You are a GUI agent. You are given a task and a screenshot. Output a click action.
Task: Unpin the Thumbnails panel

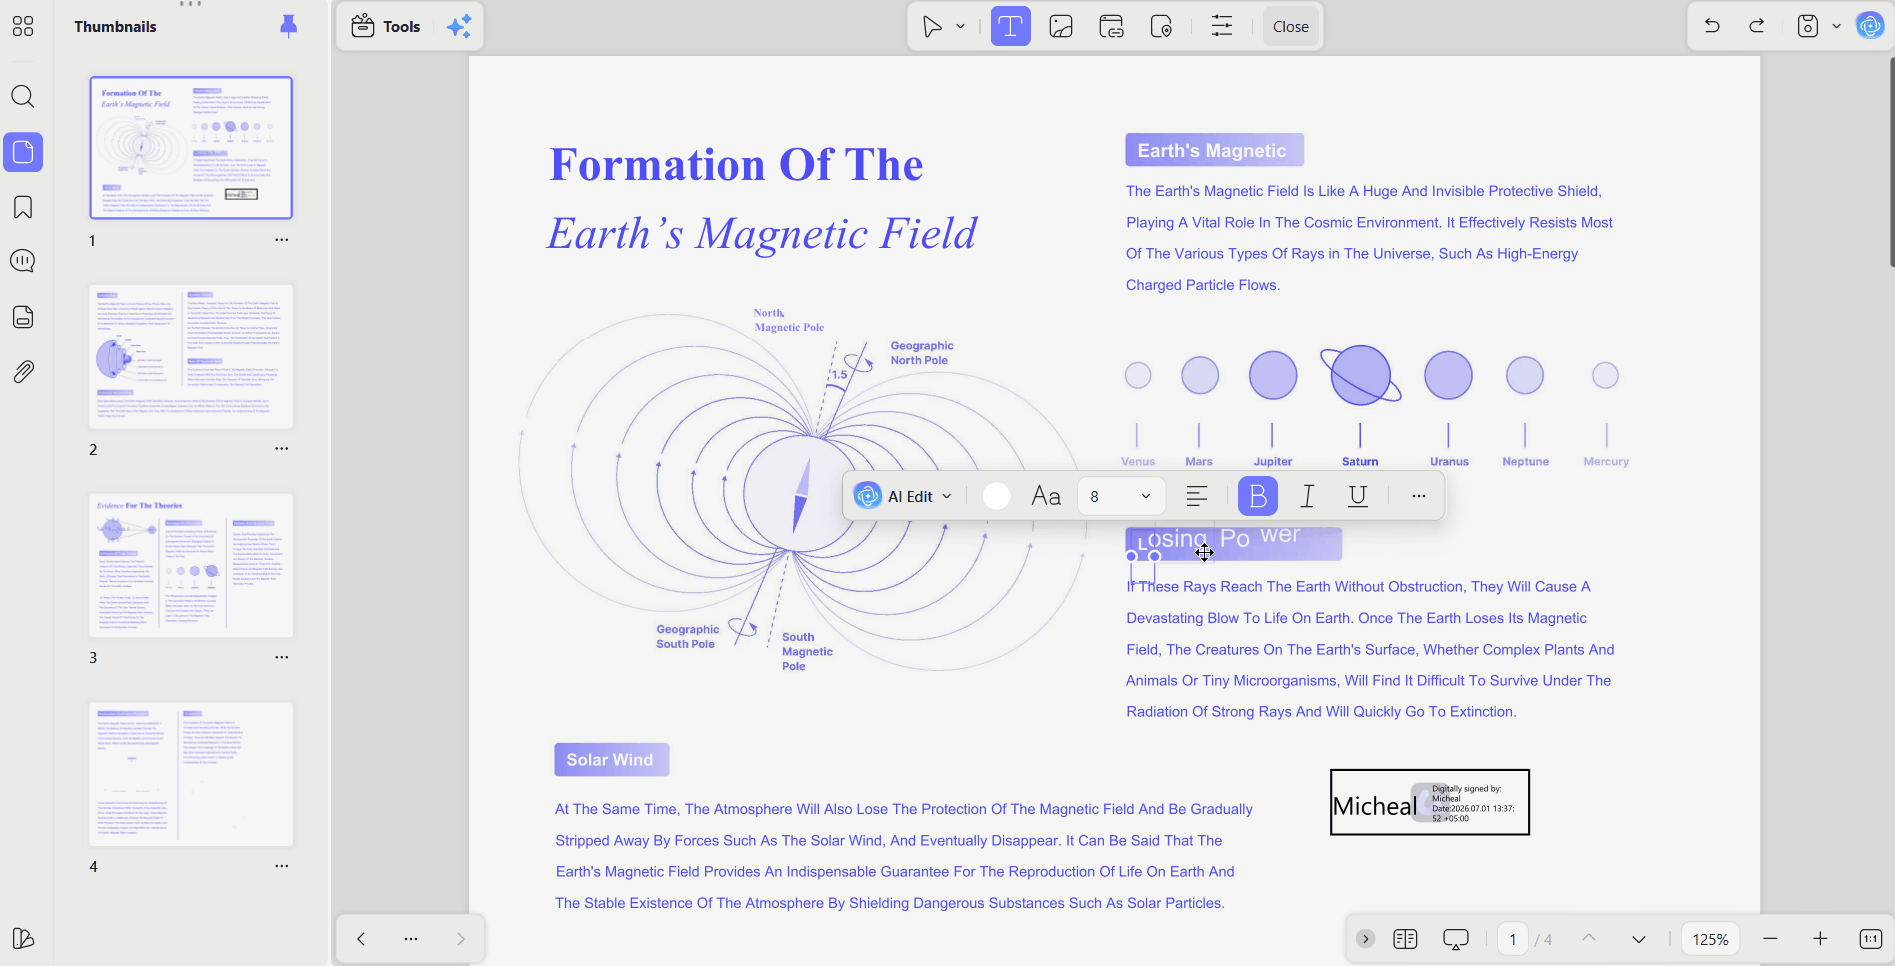point(288,26)
